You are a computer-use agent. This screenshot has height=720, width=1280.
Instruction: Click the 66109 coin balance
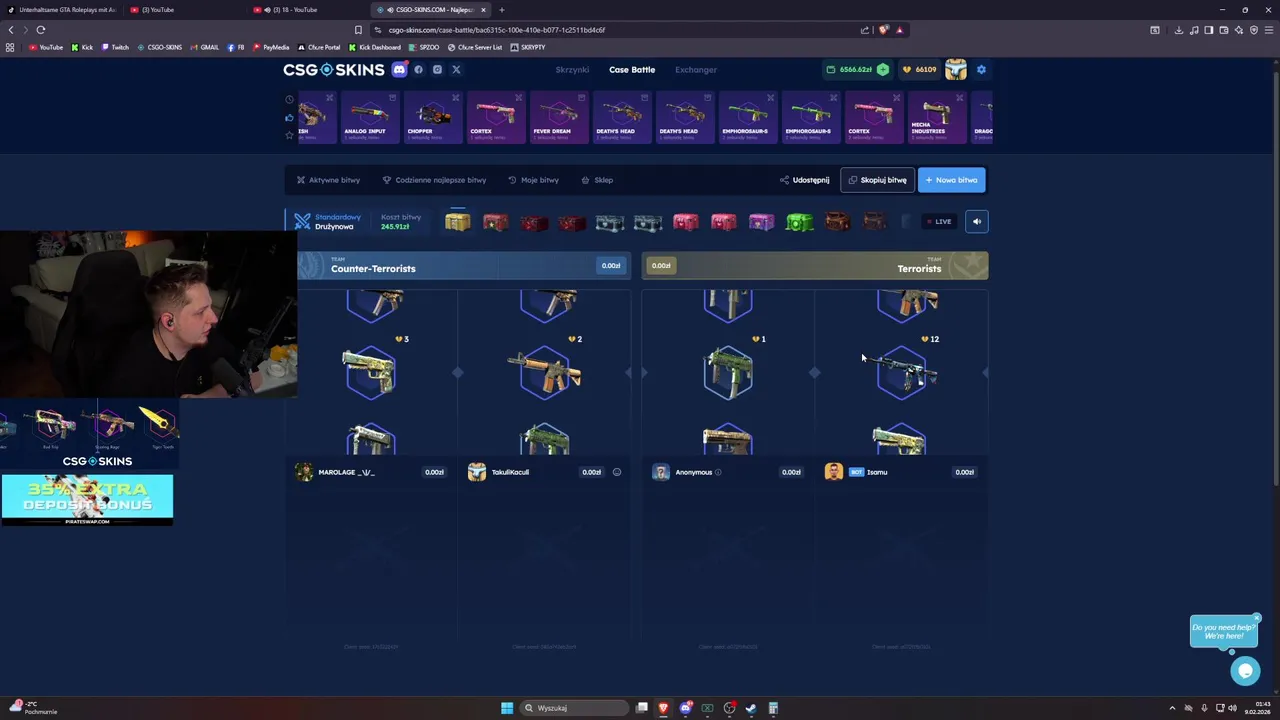click(920, 69)
